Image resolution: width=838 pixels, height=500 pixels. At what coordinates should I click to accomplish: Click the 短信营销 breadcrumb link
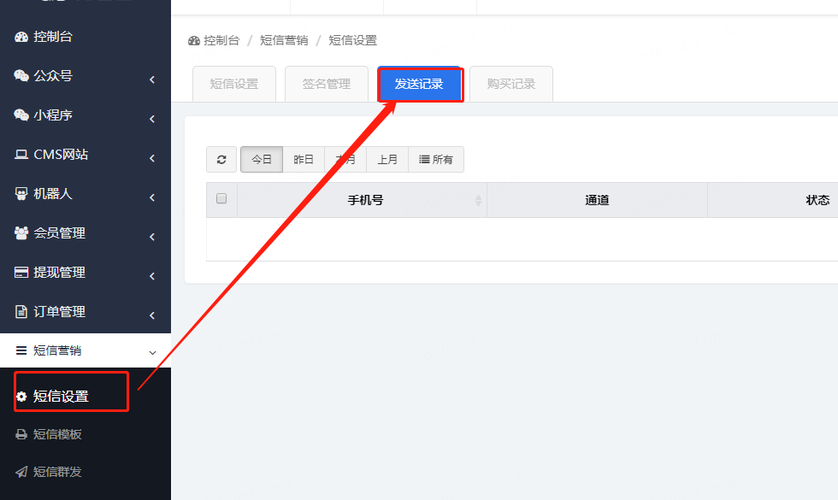coord(284,41)
